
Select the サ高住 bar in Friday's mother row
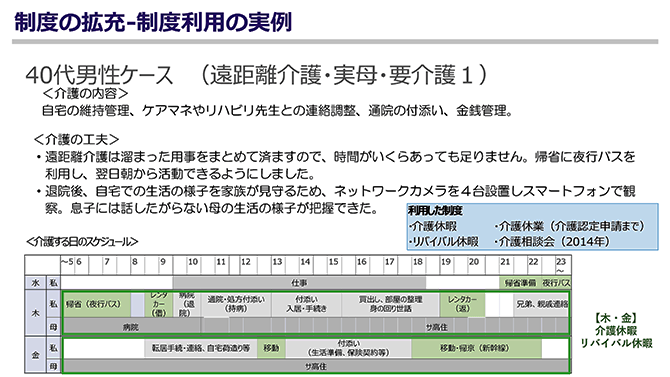pos(316,366)
